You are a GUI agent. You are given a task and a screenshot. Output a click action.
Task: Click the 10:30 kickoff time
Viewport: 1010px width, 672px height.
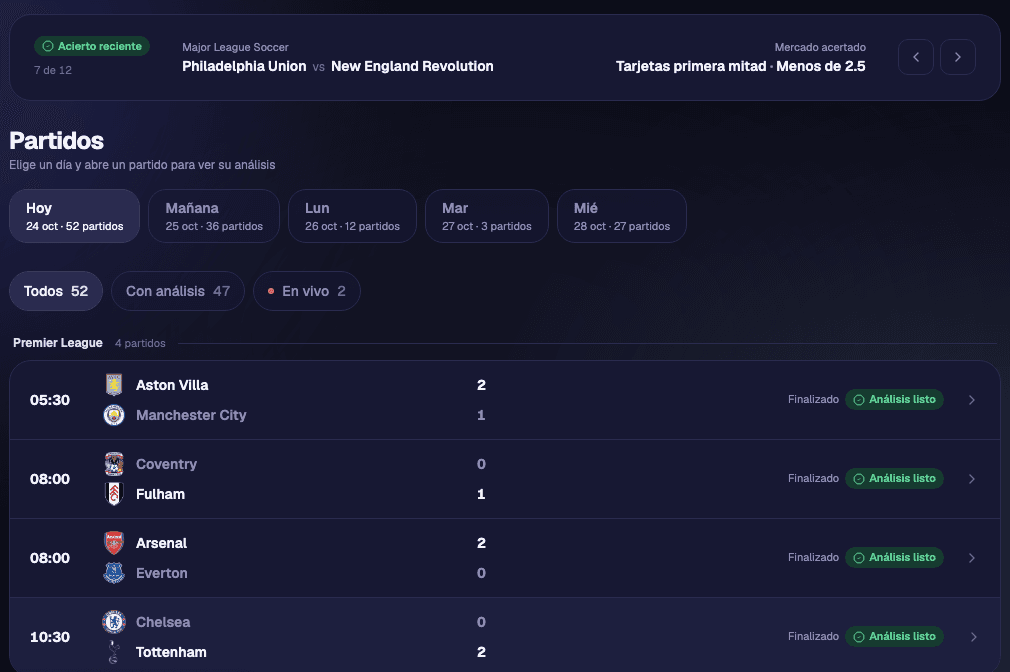coord(50,637)
